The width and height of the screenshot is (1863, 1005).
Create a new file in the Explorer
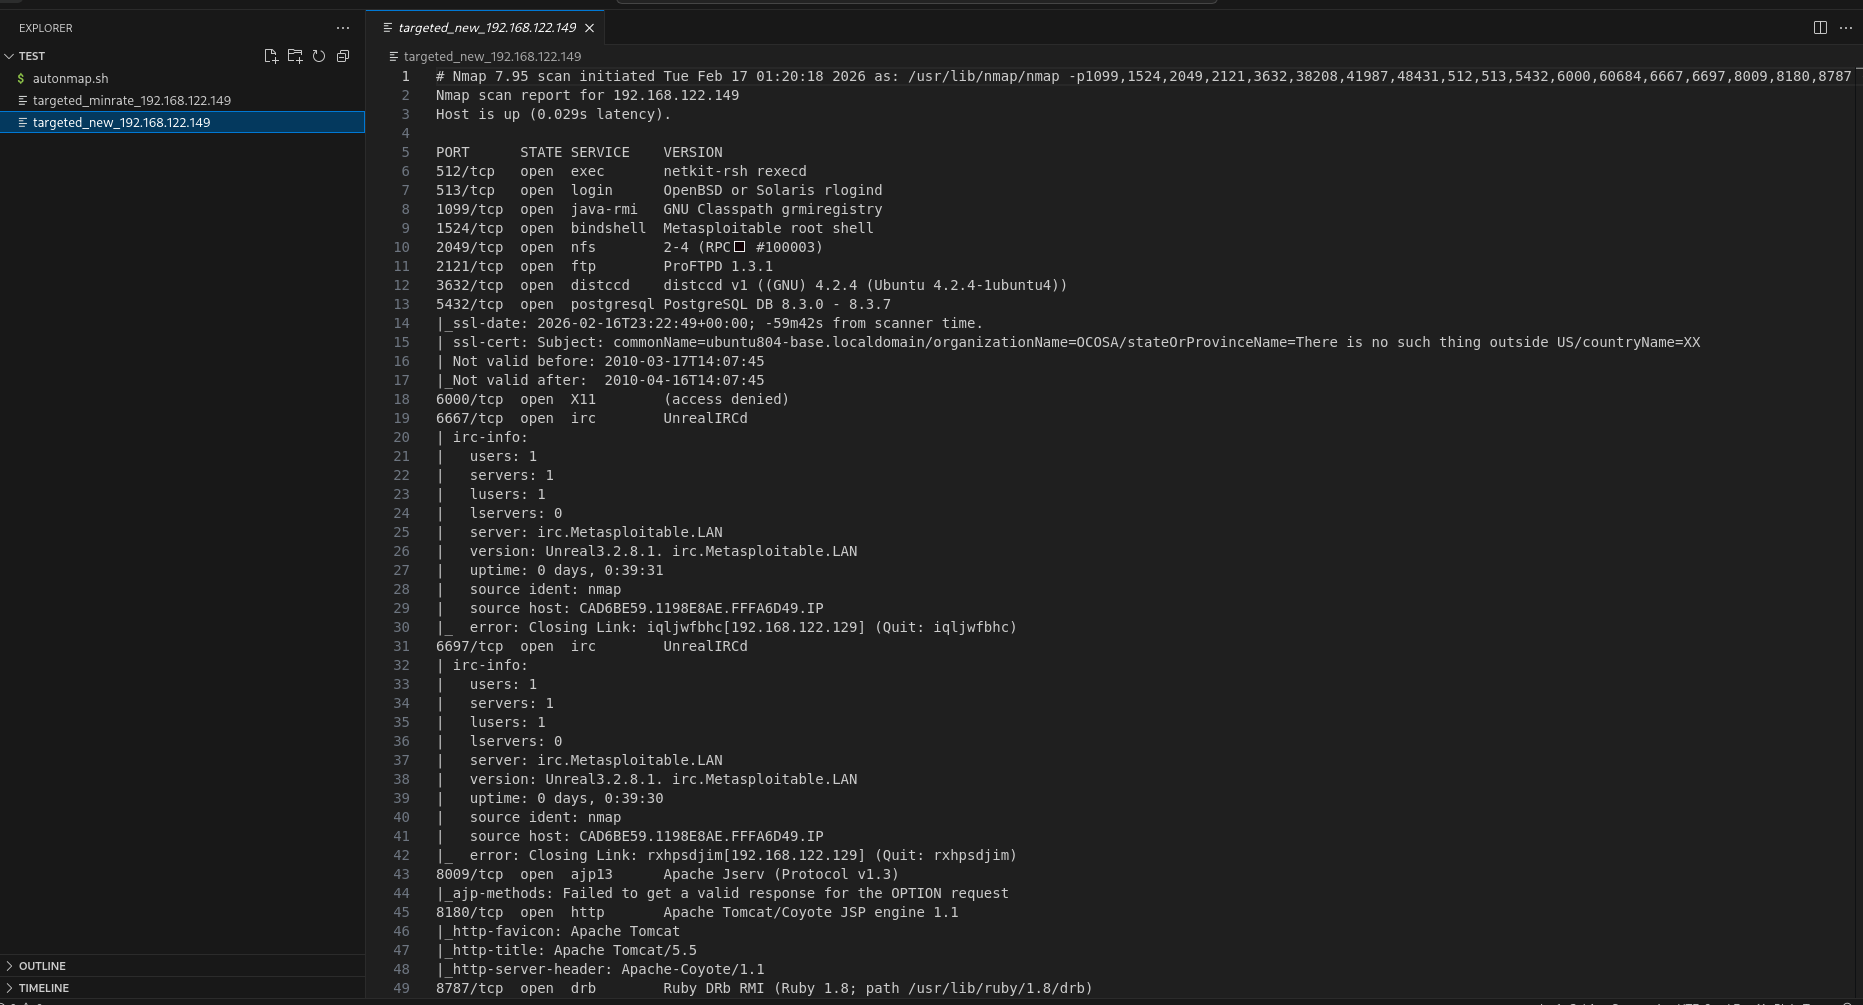(x=270, y=56)
